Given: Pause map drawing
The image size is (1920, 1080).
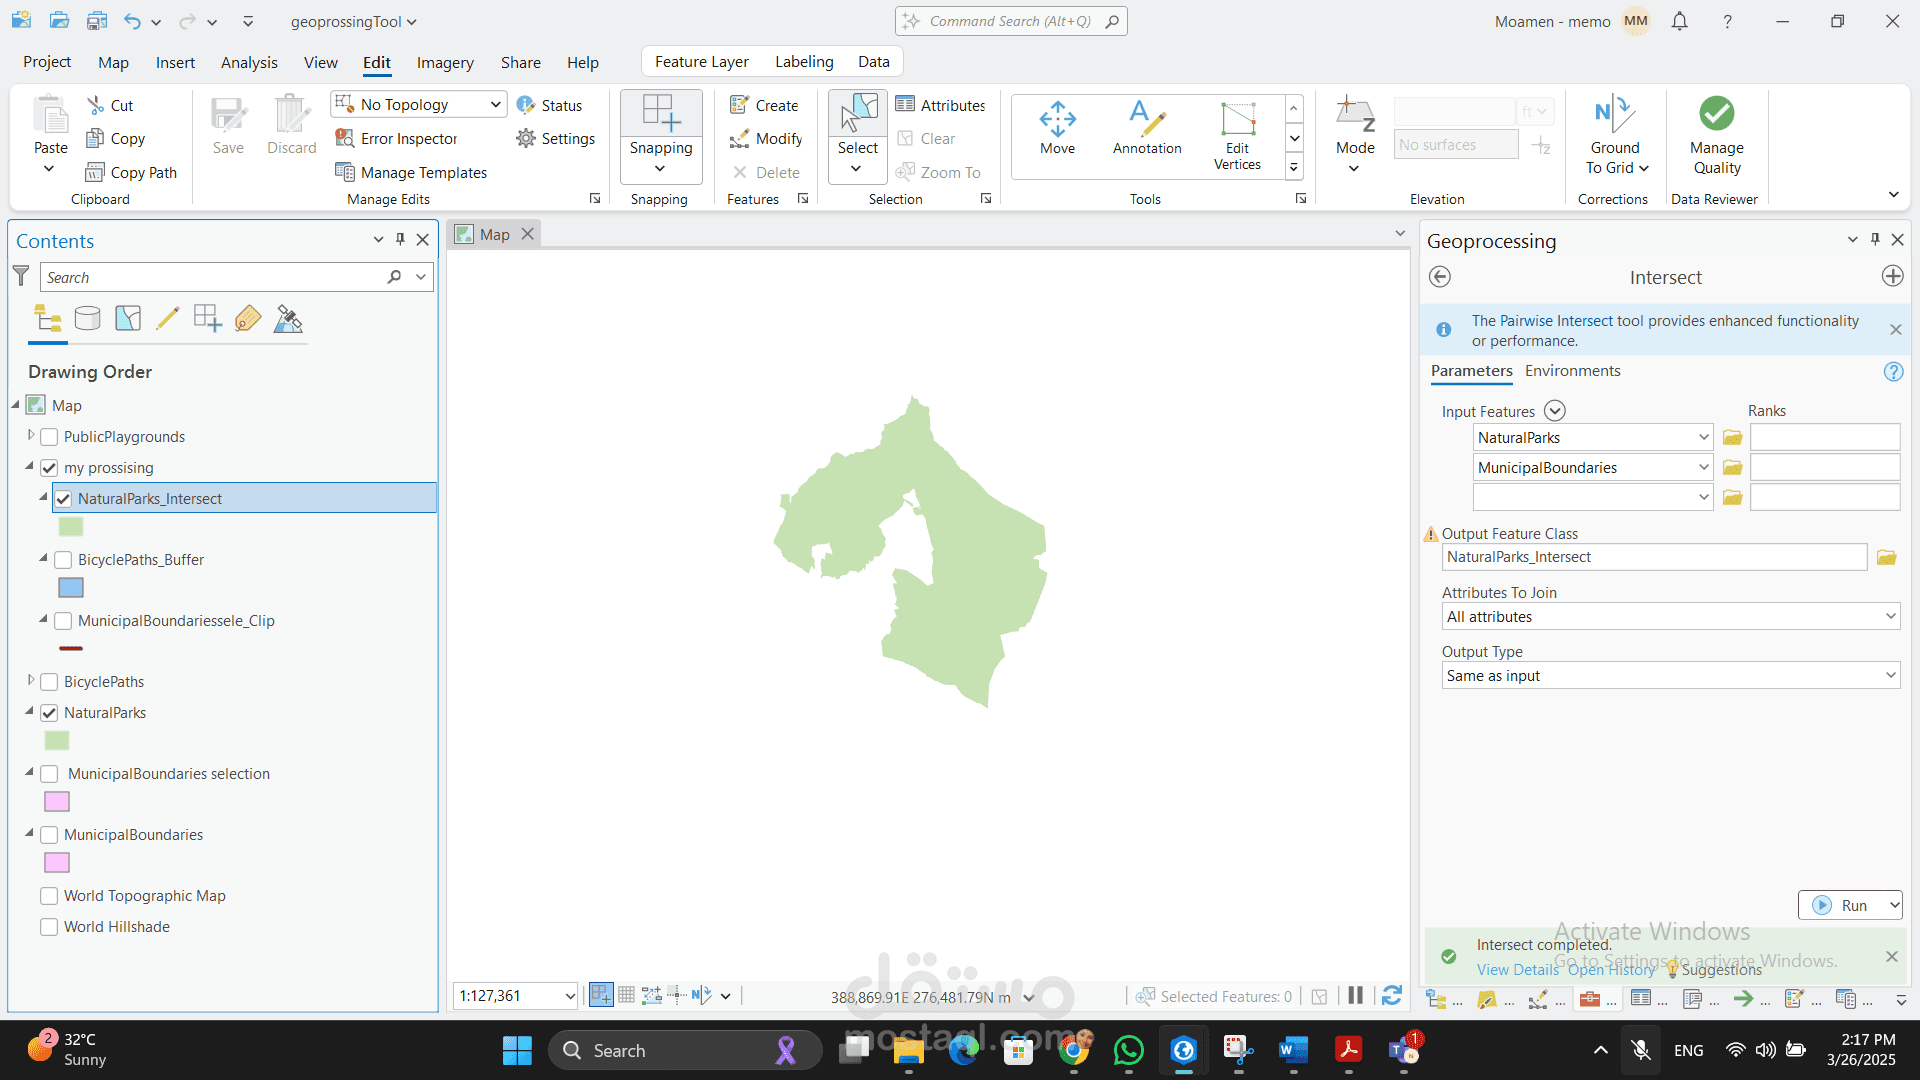Looking at the screenshot, I should click(x=1355, y=996).
